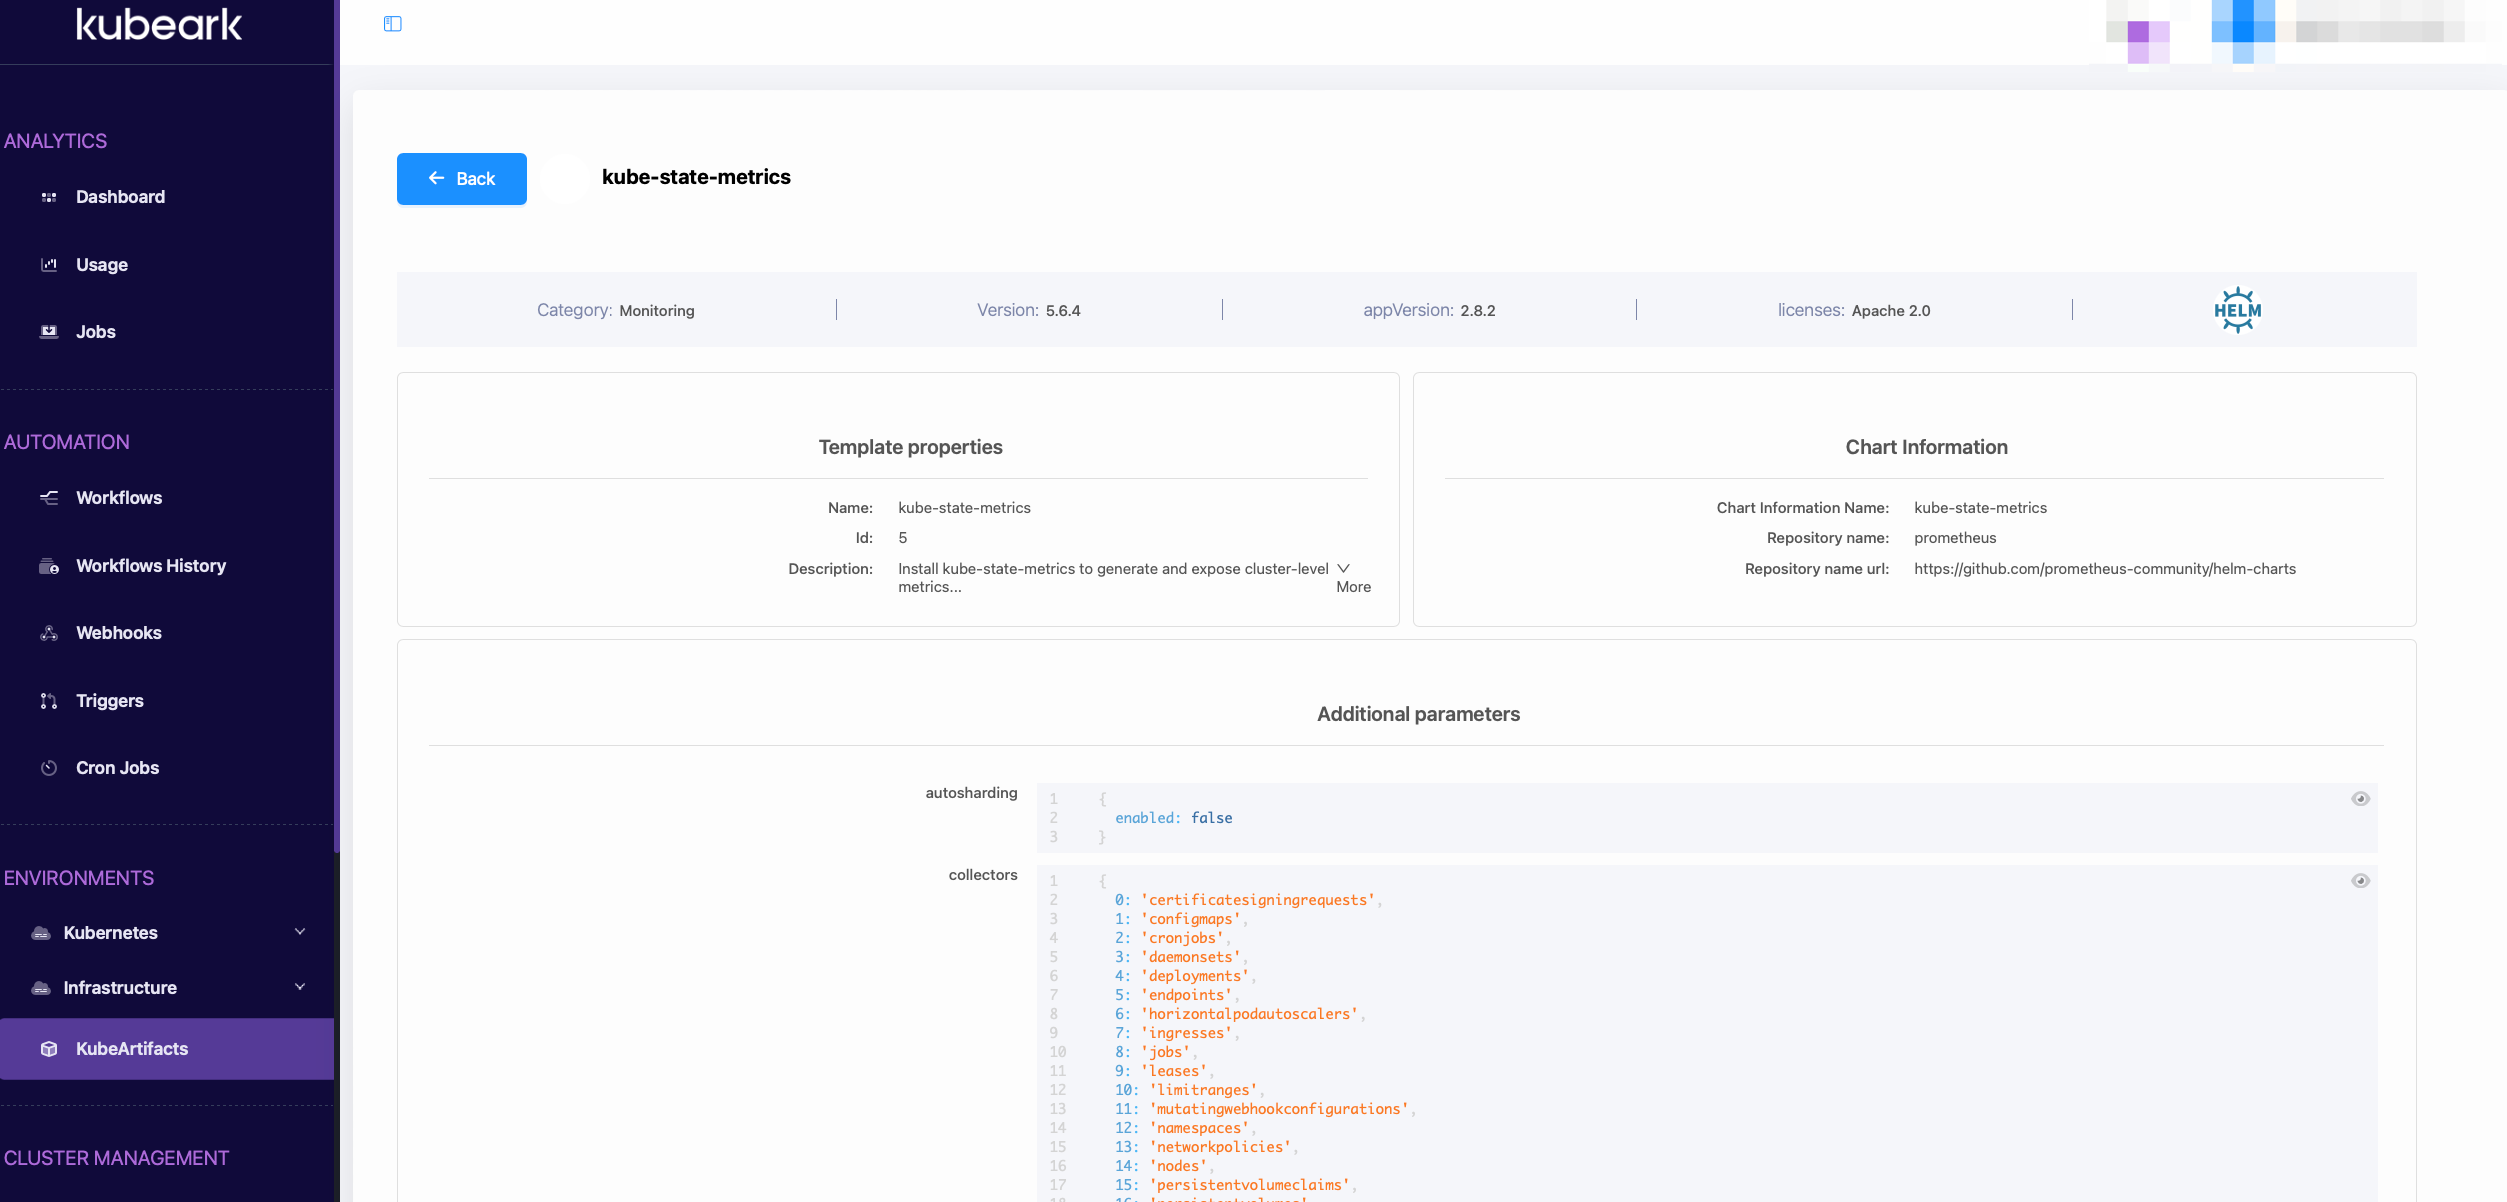The width and height of the screenshot is (2507, 1202).
Task: Toggle eye icon for collectors parameter
Action: pyautogui.click(x=2360, y=880)
